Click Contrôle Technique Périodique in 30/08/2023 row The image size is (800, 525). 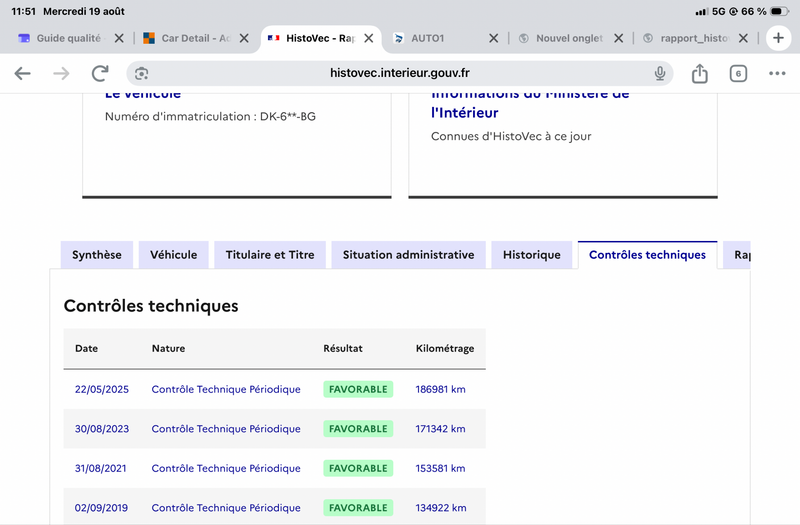[226, 429]
